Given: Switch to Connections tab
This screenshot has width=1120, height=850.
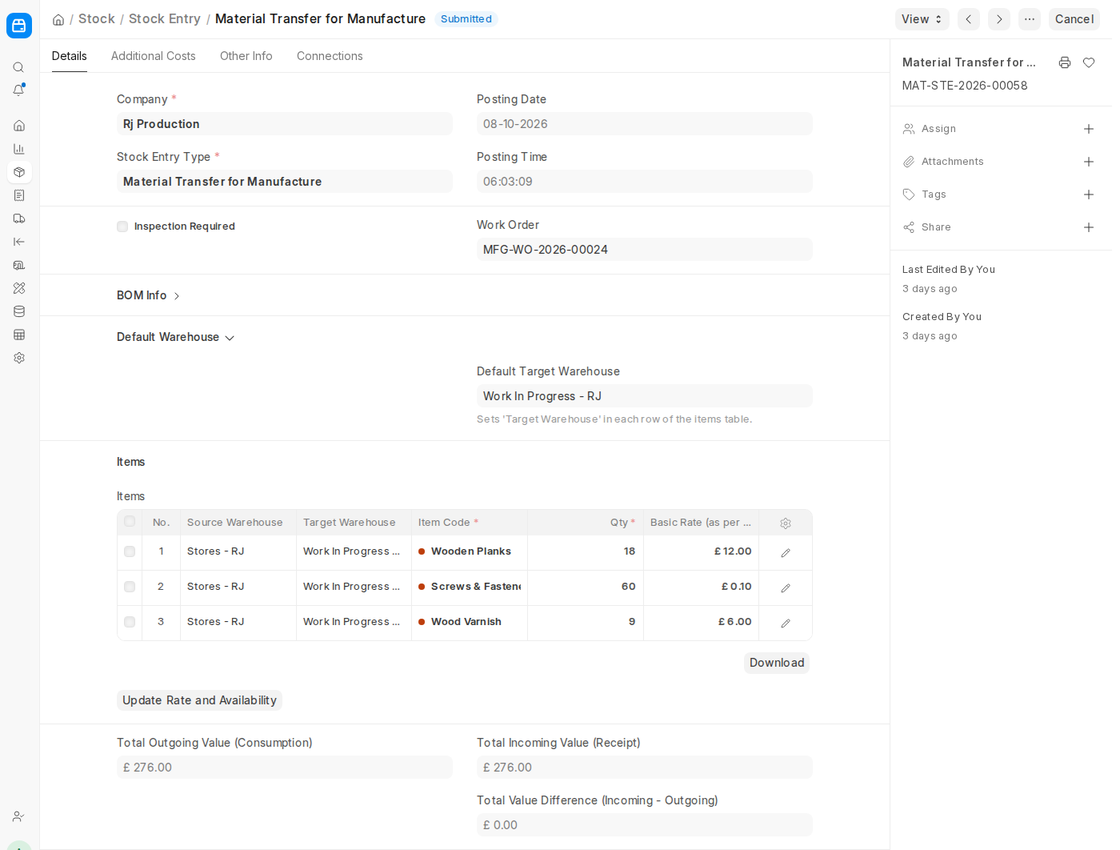Looking at the screenshot, I should click(329, 56).
